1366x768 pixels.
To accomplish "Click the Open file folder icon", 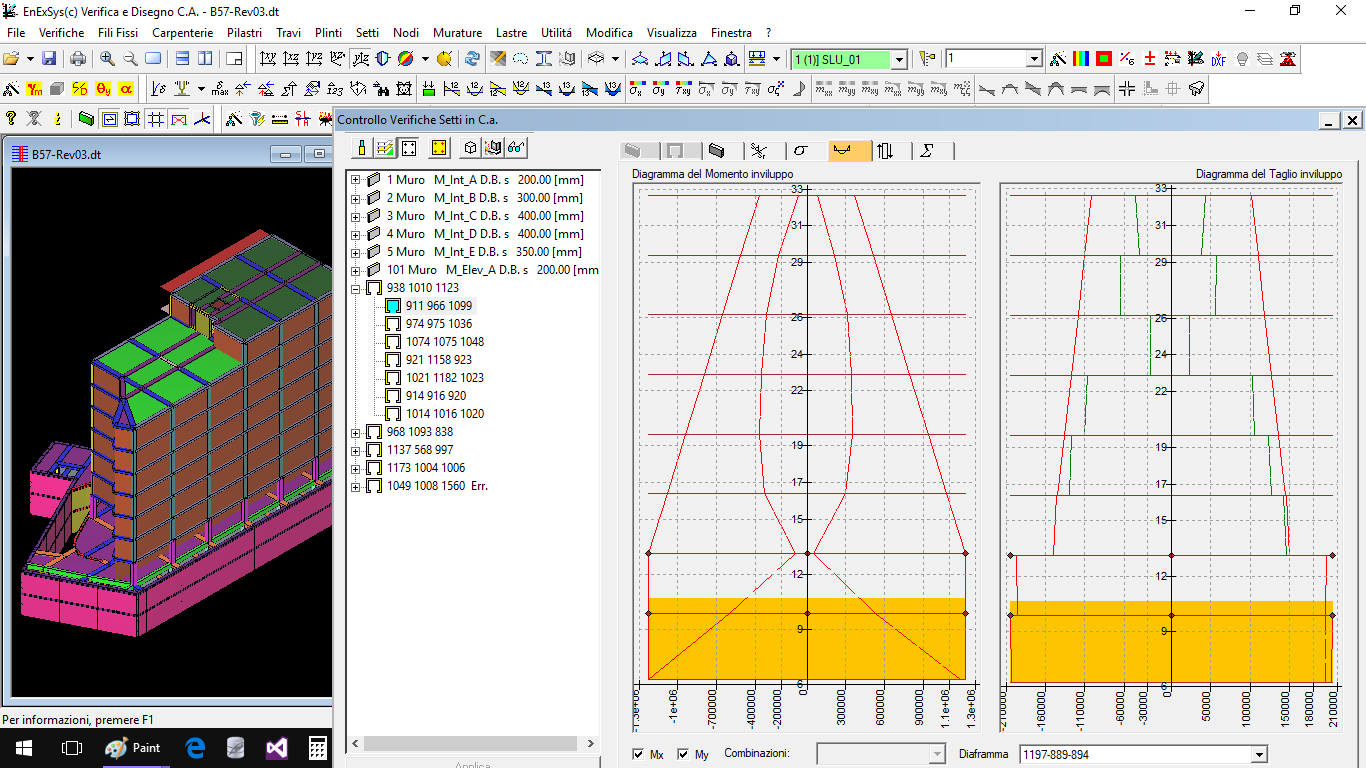I will pos(12,59).
